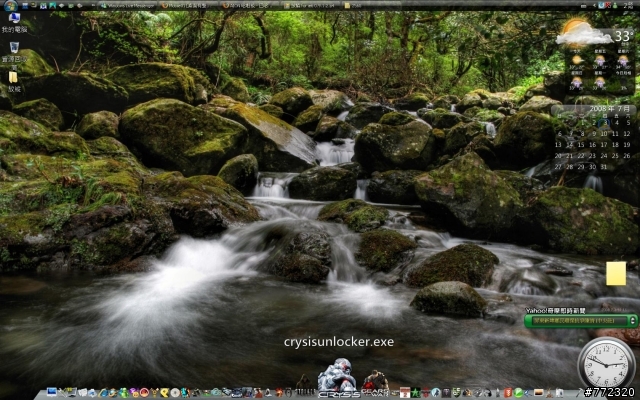Select date 12 in the calendar gadget
The image size is (640, 400).
pos(627,133)
